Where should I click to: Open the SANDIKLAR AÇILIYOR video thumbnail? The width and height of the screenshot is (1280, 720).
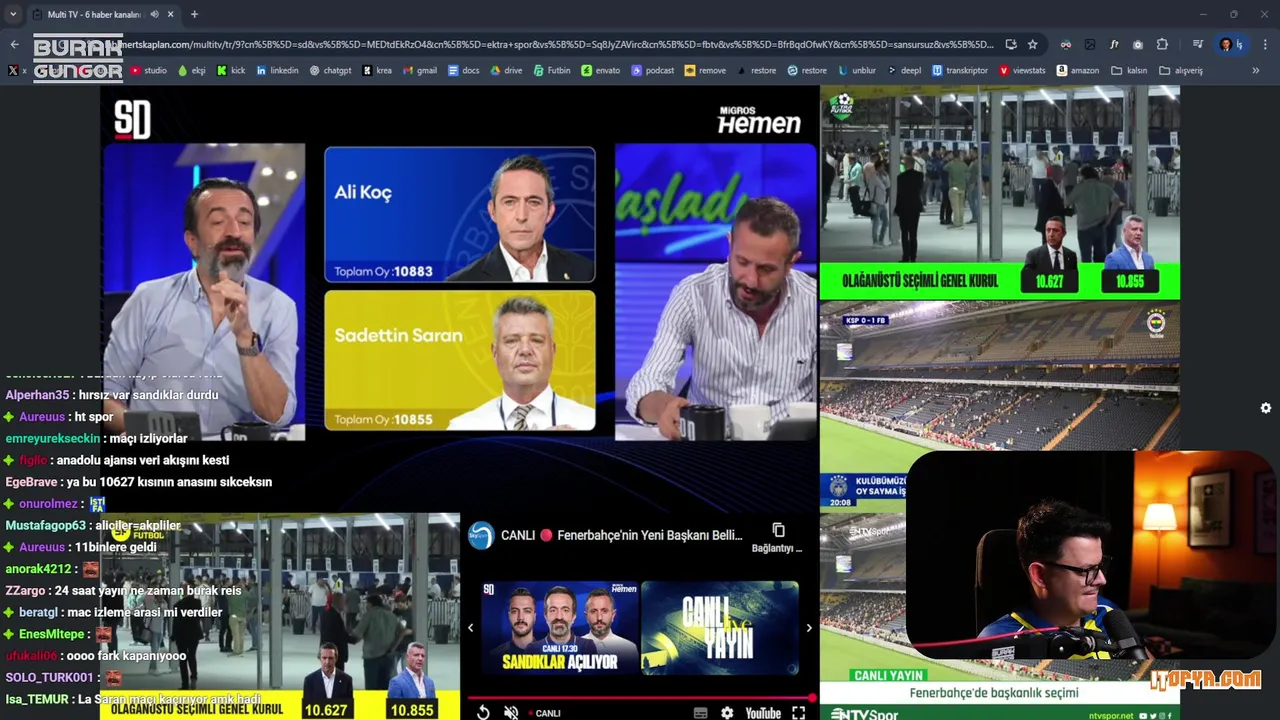pyautogui.click(x=559, y=628)
